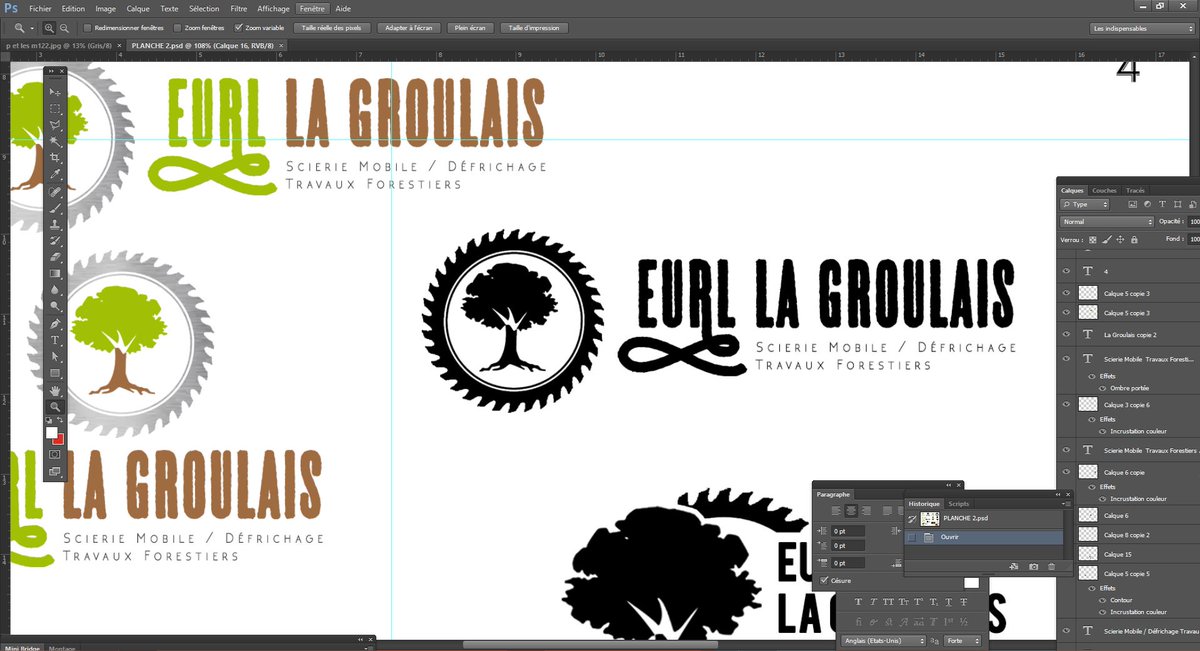Select the Eraser tool
The image size is (1200, 651).
[55, 257]
